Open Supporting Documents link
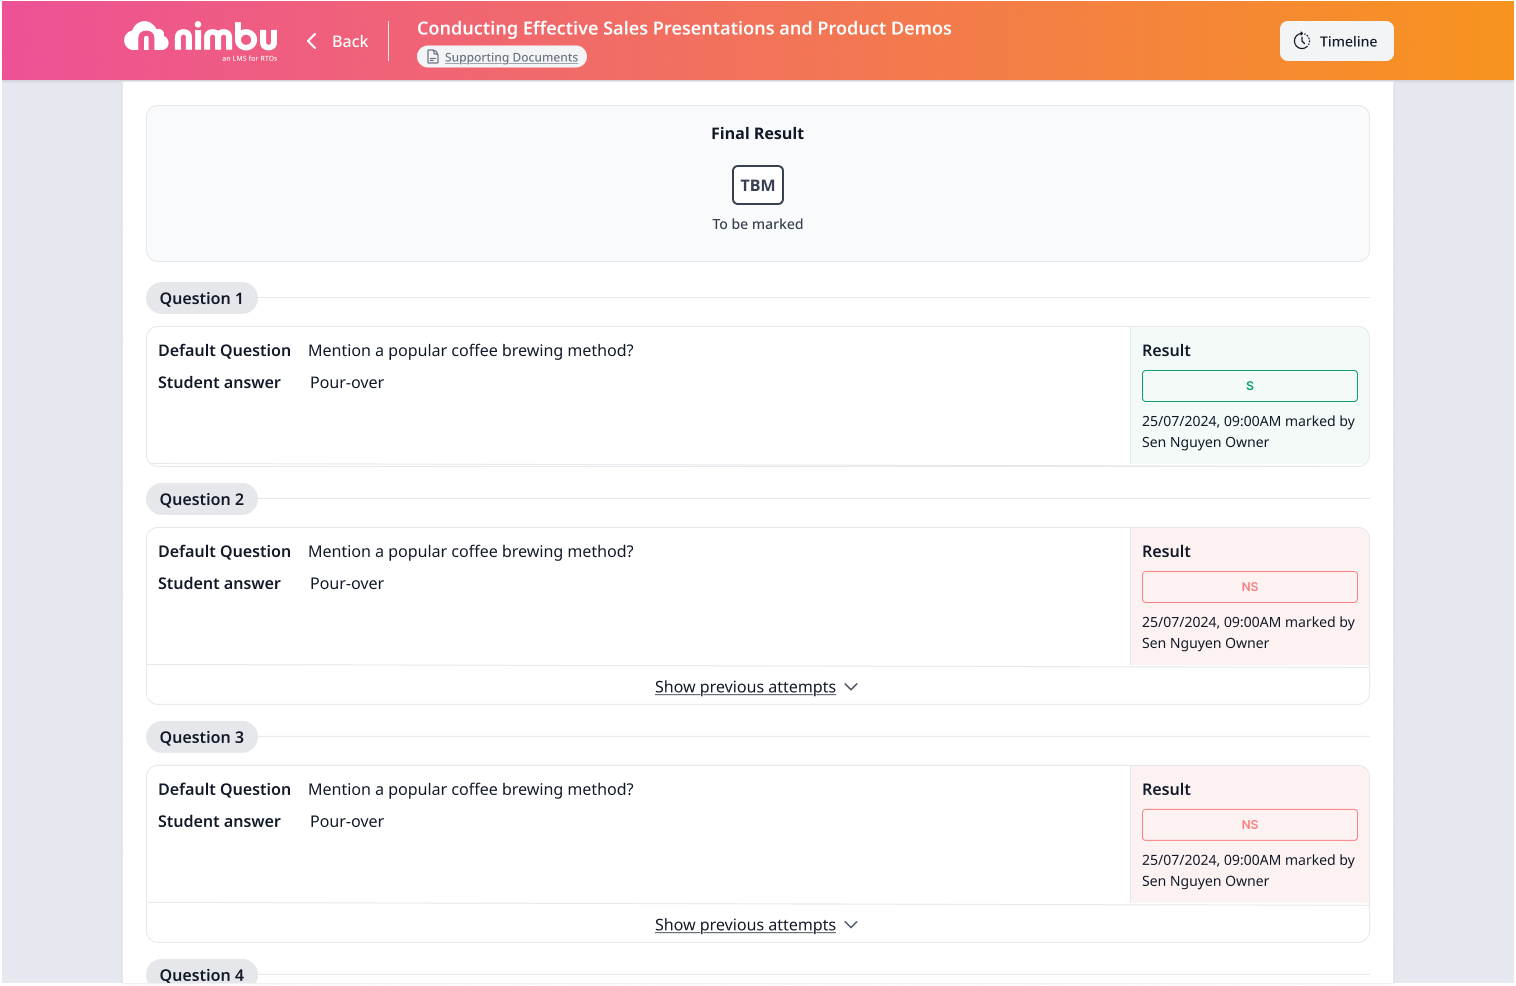Viewport: 1516px width, 986px height. 502,57
